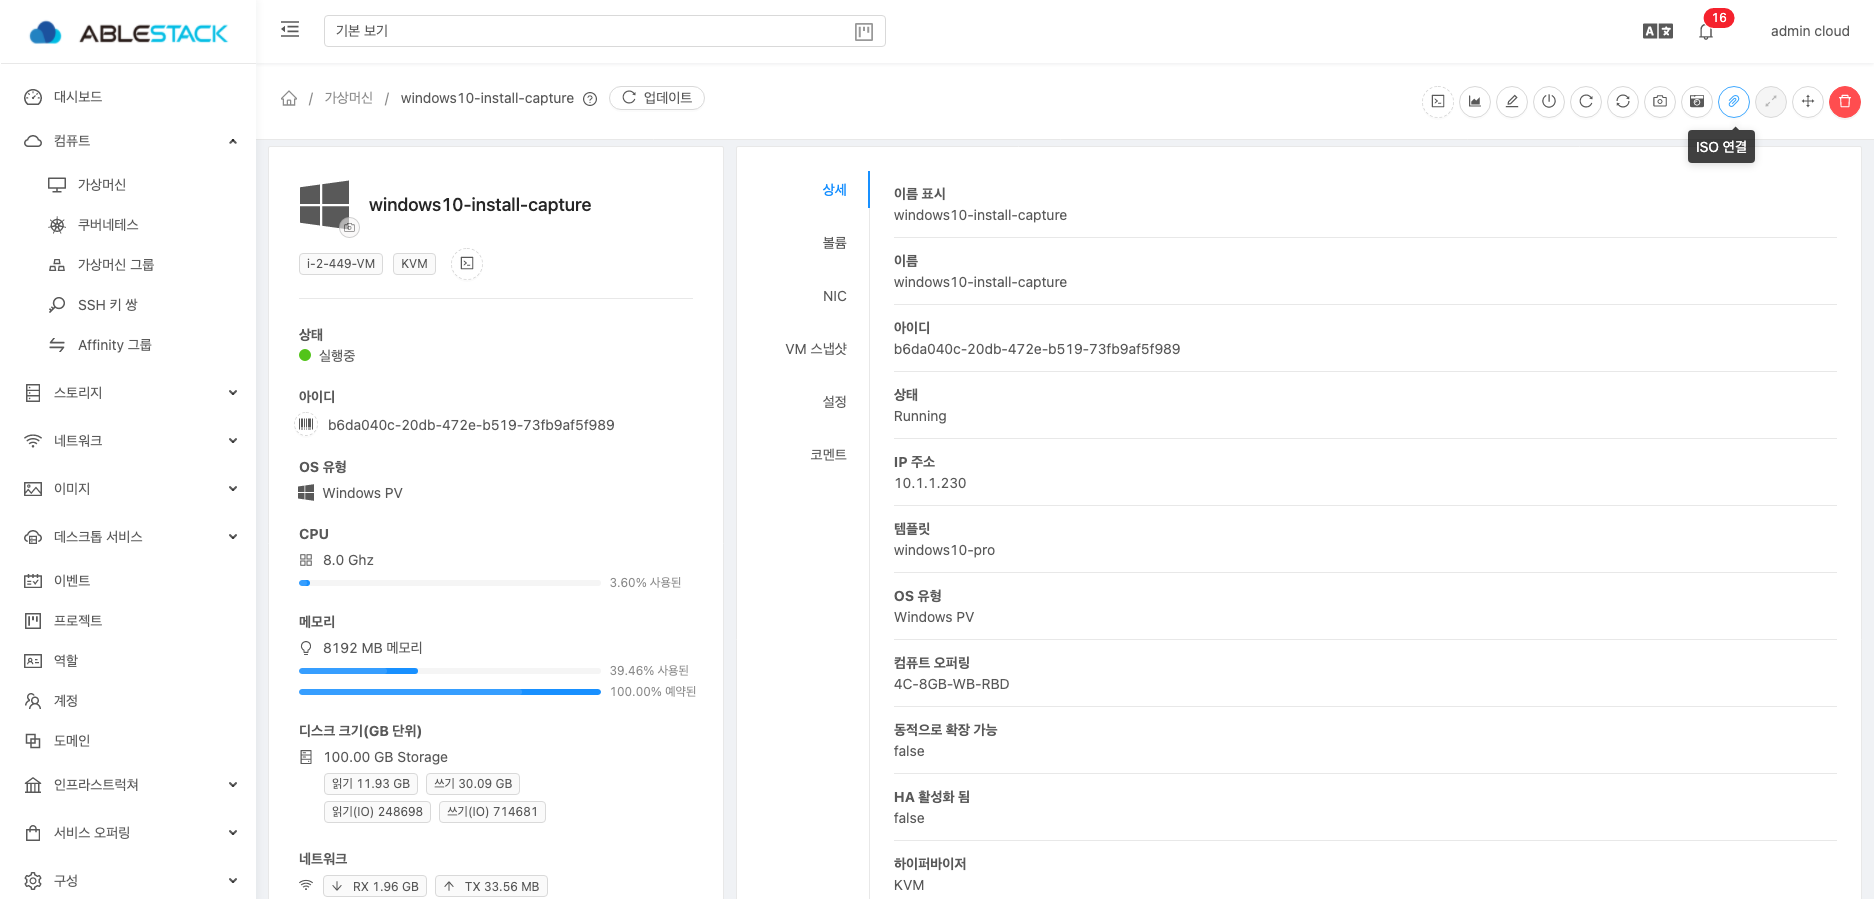Expand the 네트워크 sidebar menu
Viewport: 1874px width, 899px height.
tap(130, 441)
